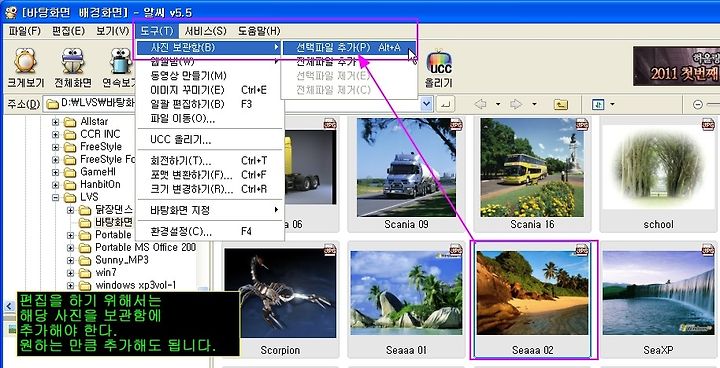Viewport: 720px width, 368px height.
Task: Expand the Allstar folder
Action: point(56,122)
